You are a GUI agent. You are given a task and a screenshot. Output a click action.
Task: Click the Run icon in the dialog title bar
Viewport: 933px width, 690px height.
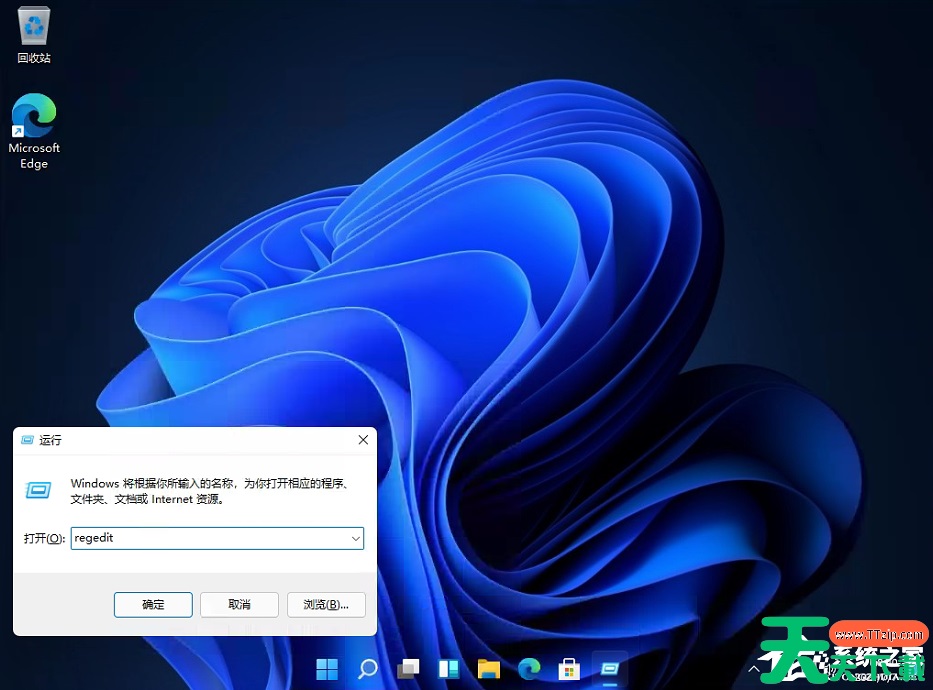click(x=27, y=440)
